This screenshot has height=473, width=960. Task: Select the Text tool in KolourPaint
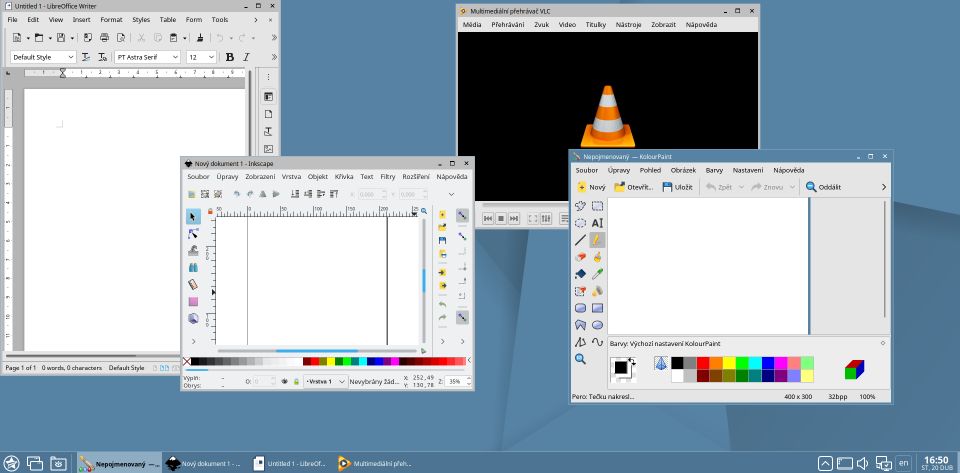click(597, 223)
